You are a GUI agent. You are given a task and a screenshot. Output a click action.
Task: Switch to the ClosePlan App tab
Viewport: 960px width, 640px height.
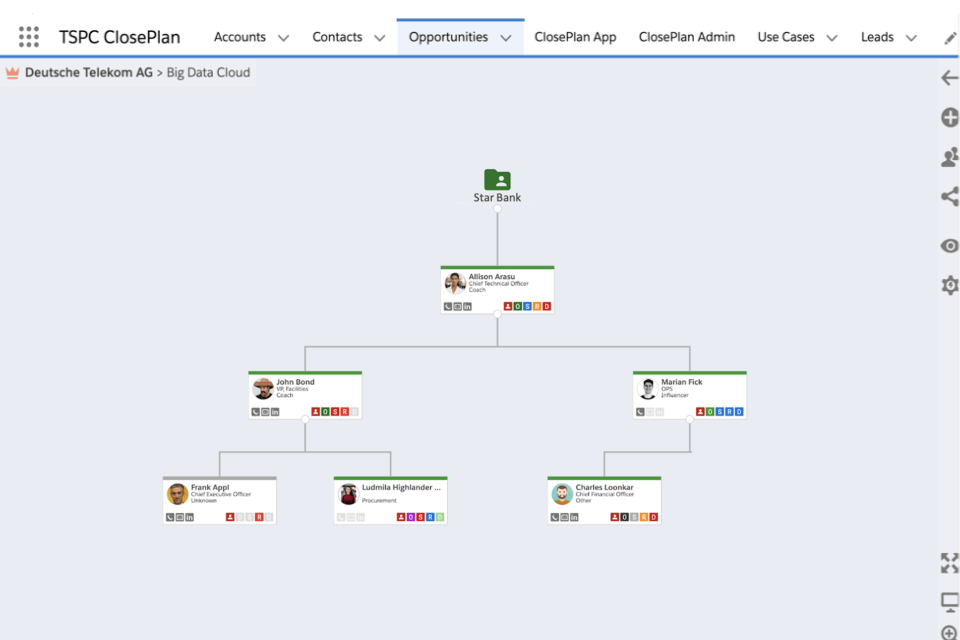(x=575, y=37)
